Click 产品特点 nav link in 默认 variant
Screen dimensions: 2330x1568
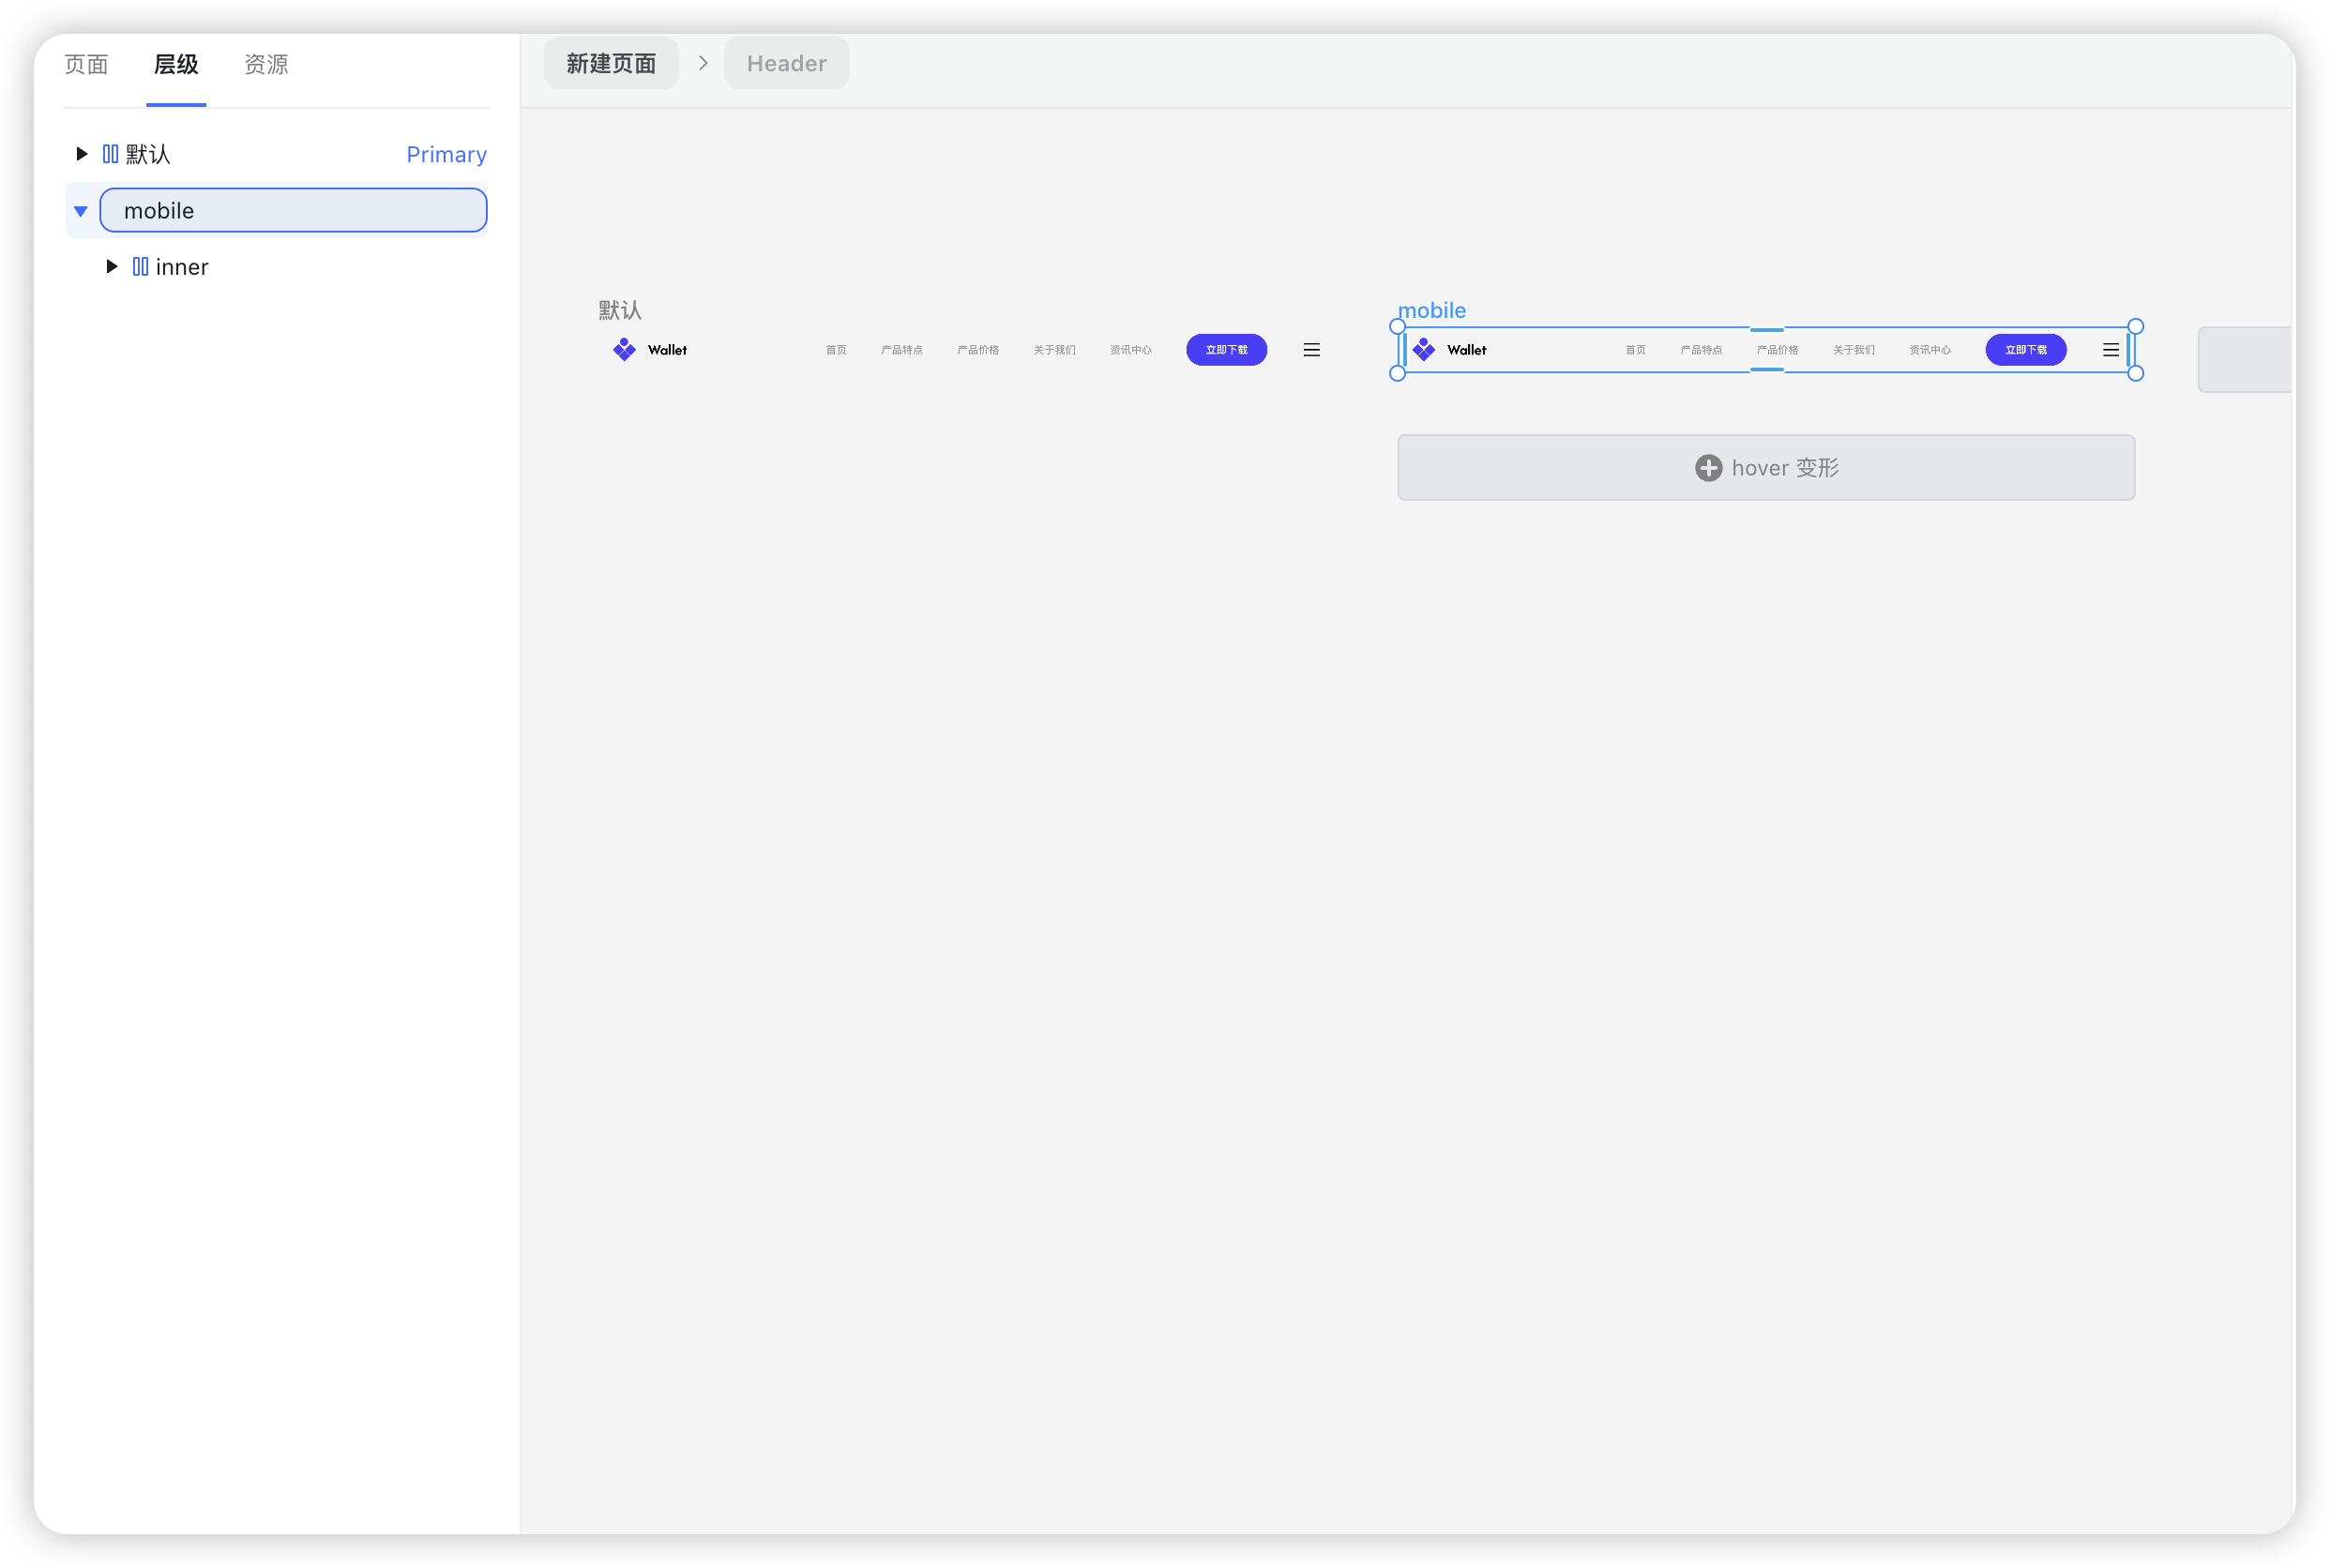[901, 350]
